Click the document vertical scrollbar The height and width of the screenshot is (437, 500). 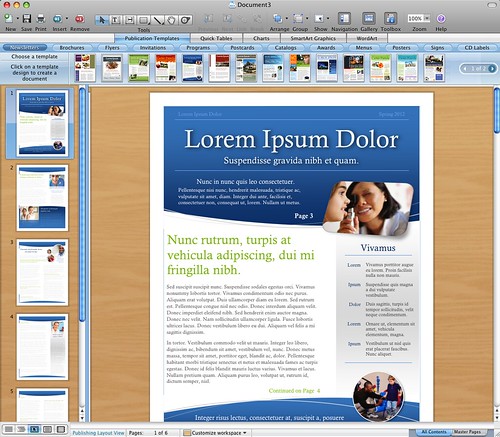pos(497,110)
